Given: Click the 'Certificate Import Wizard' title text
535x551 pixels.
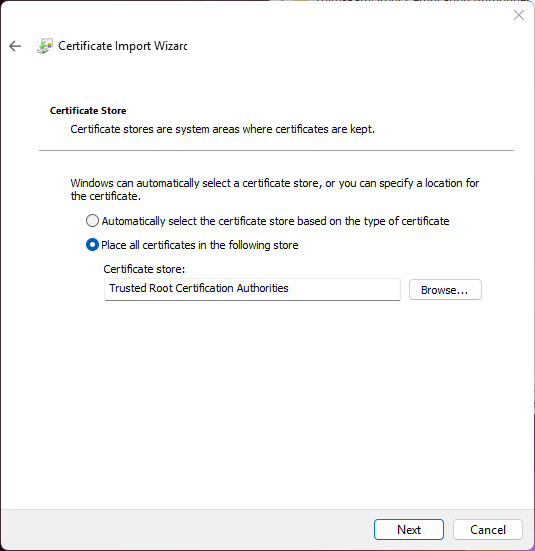Looking at the screenshot, I should [123, 46].
